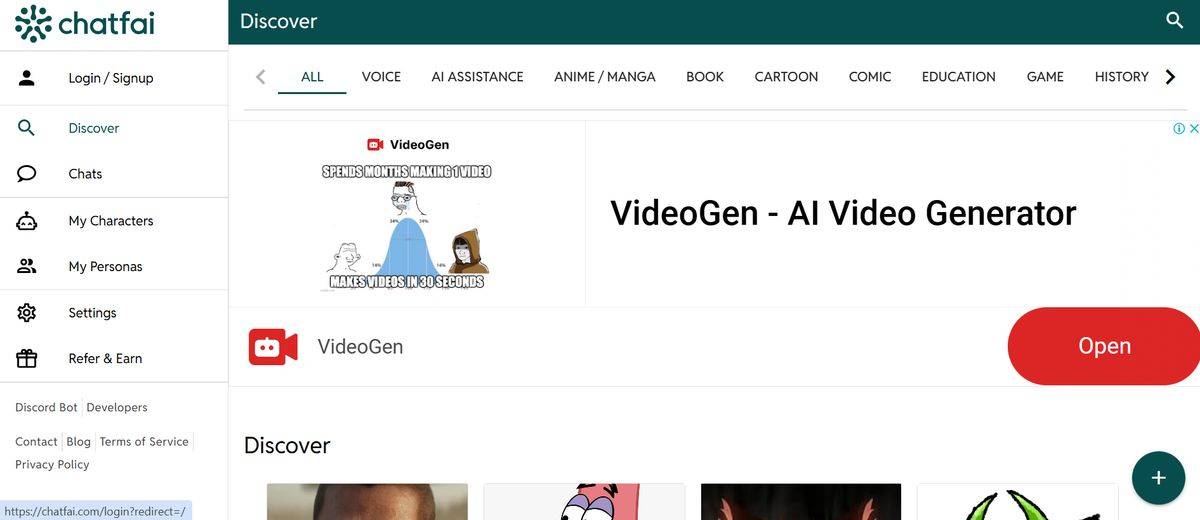Open the Privacy Policy link
Screen dimensions: 1200x520
(x=52, y=465)
